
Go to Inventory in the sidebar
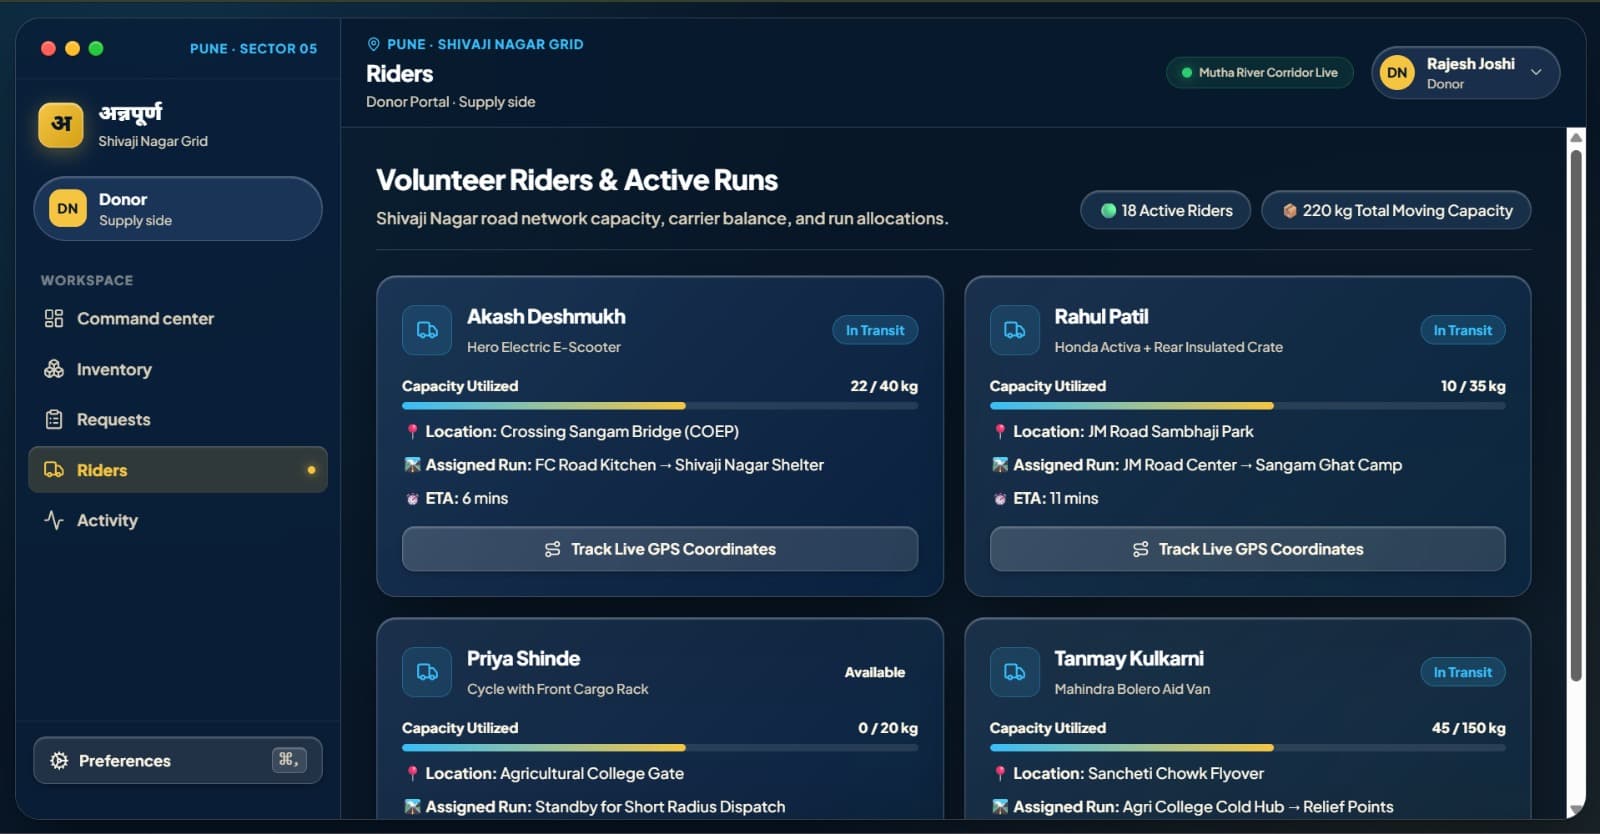[178, 369]
